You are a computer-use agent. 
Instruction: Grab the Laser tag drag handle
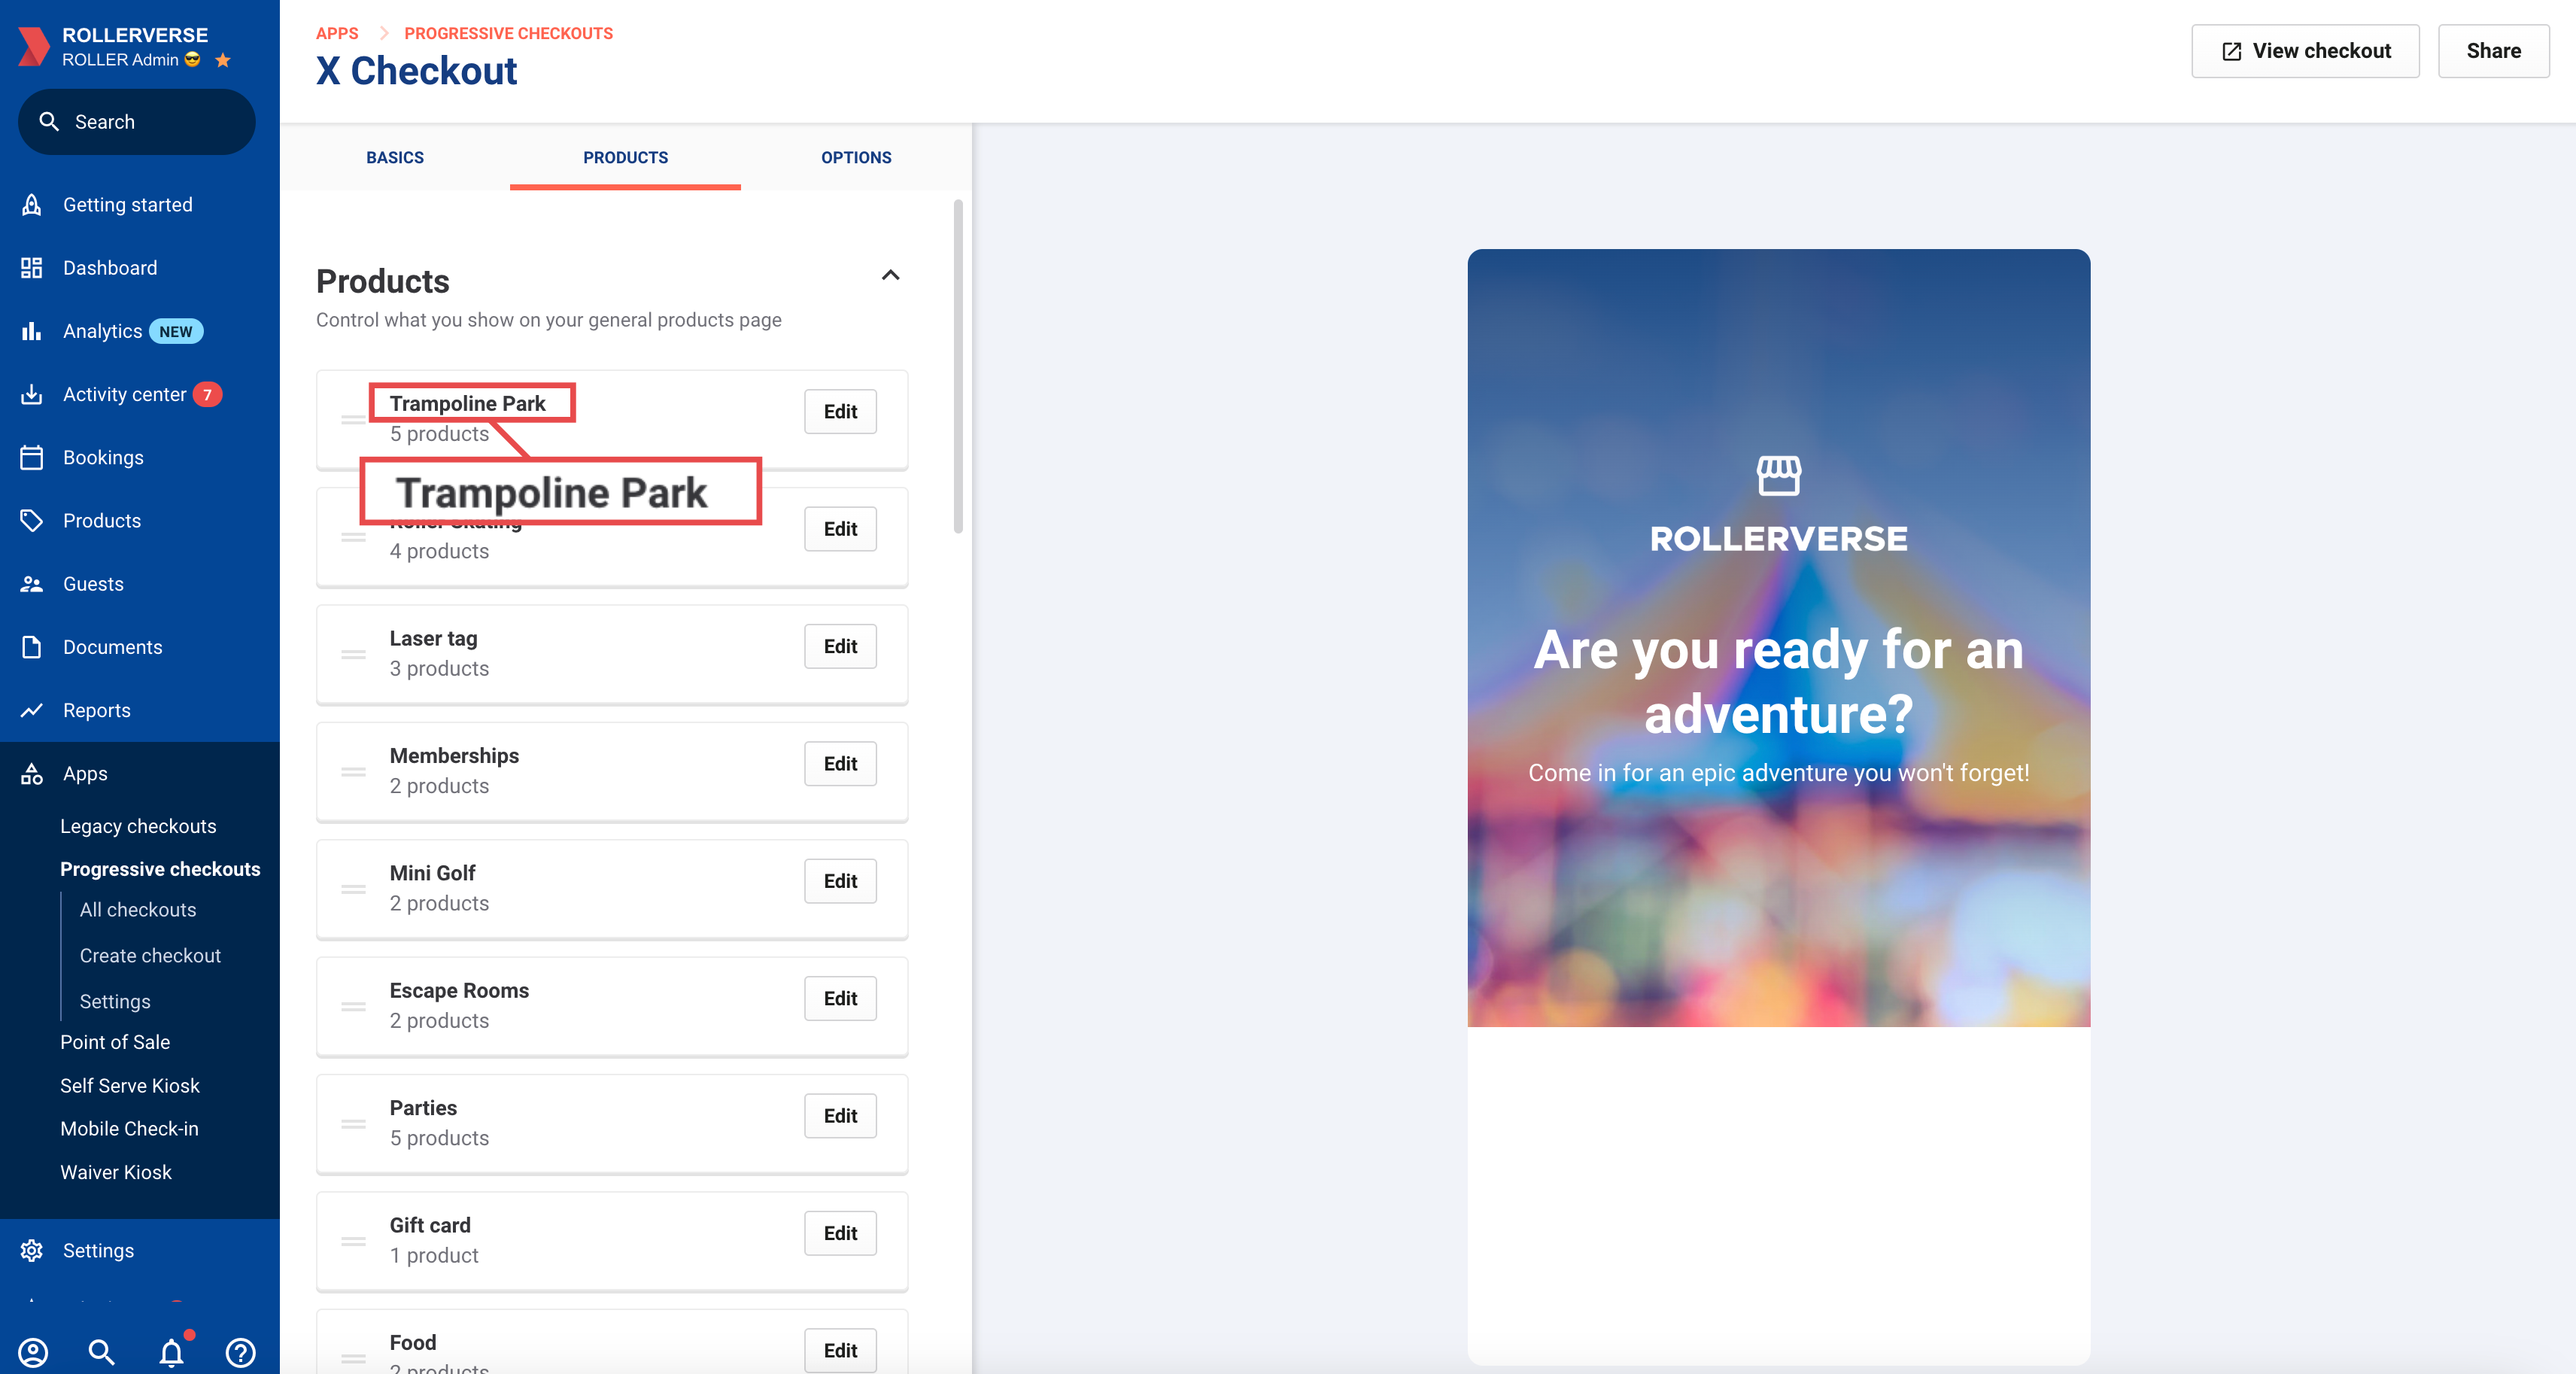(x=353, y=654)
